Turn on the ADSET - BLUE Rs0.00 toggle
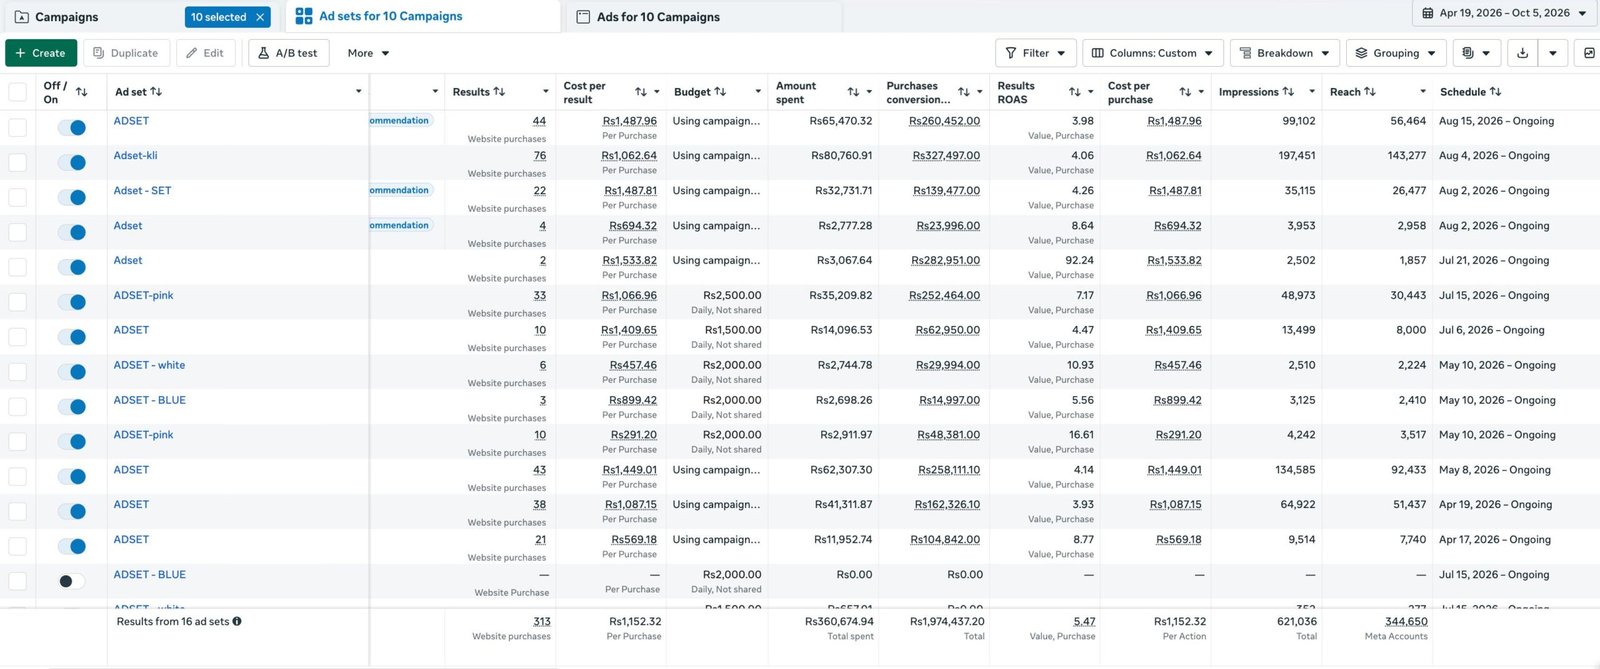This screenshot has height=669, width=1600. pos(71,581)
